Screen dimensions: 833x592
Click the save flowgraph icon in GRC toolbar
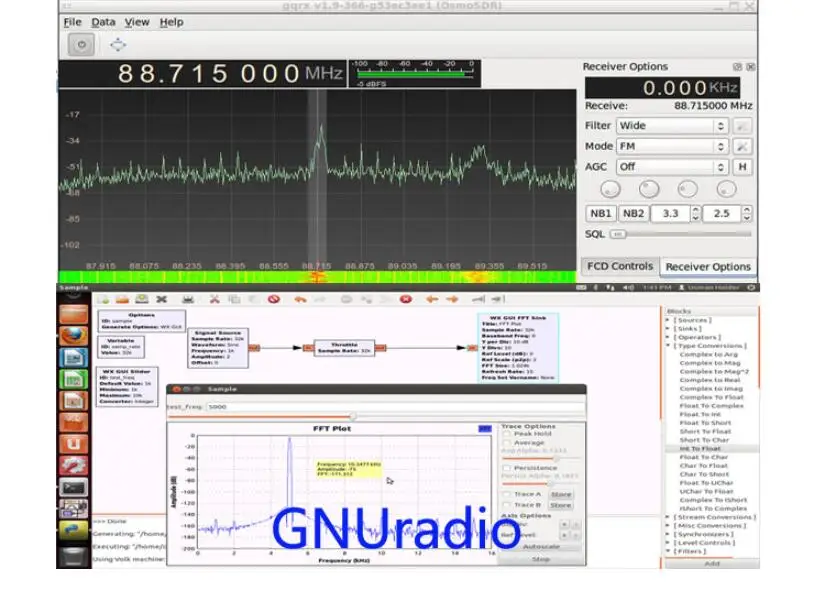pos(141,300)
